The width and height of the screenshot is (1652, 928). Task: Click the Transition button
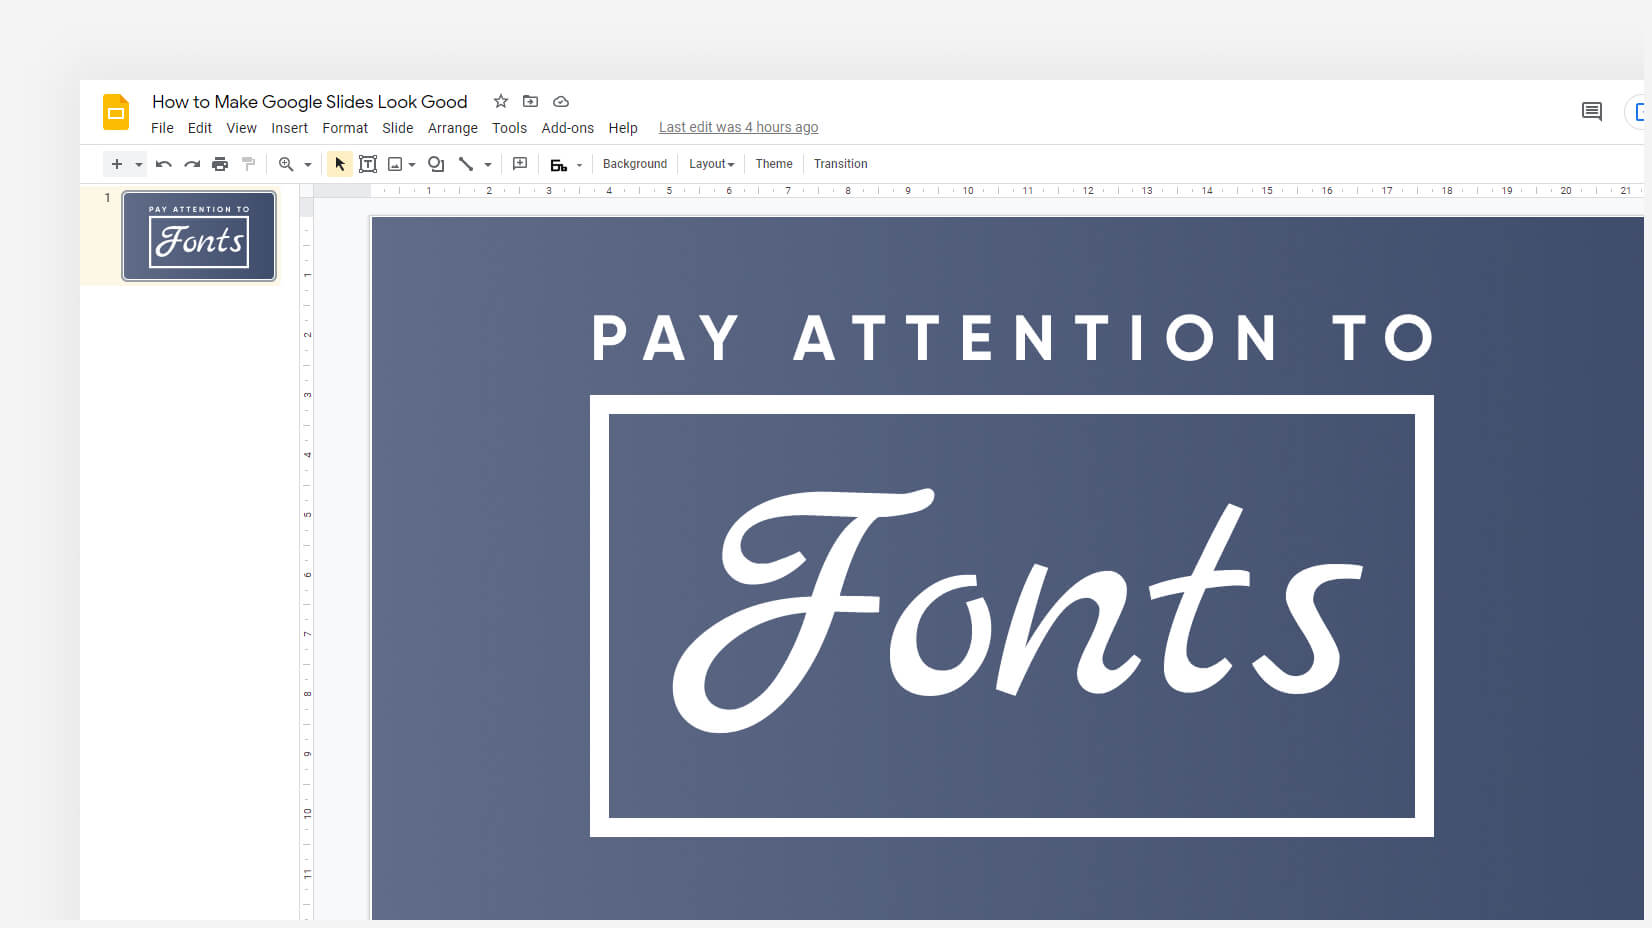840,164
